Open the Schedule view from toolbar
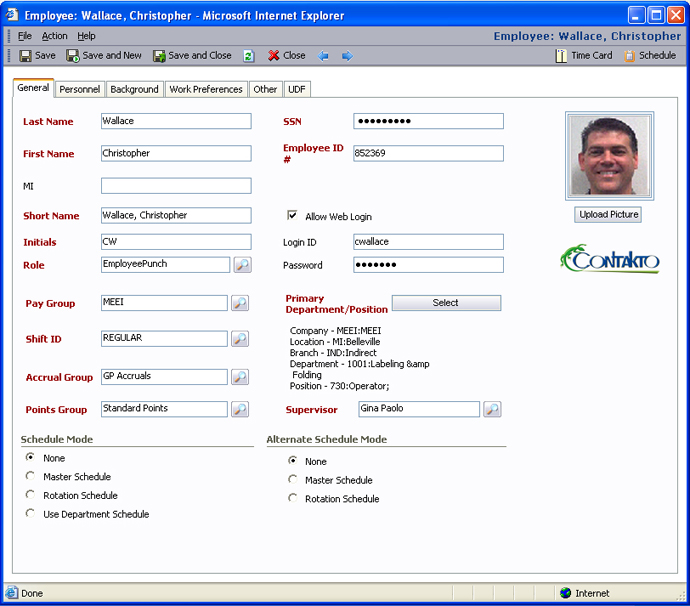Viewport: 690px width, 606px height. (x=650, y=56)
